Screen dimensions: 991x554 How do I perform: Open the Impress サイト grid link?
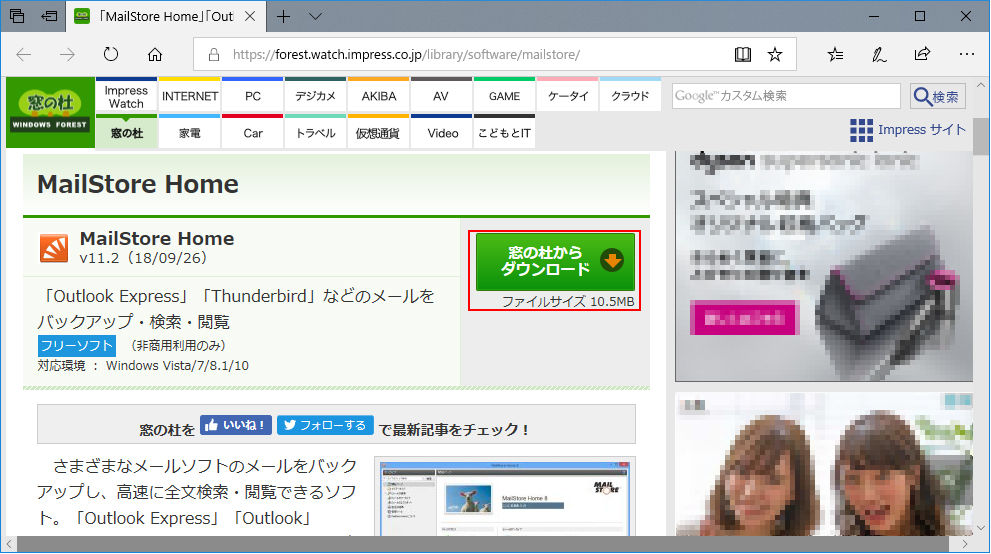pyautogui.click(x=908, y=130)
